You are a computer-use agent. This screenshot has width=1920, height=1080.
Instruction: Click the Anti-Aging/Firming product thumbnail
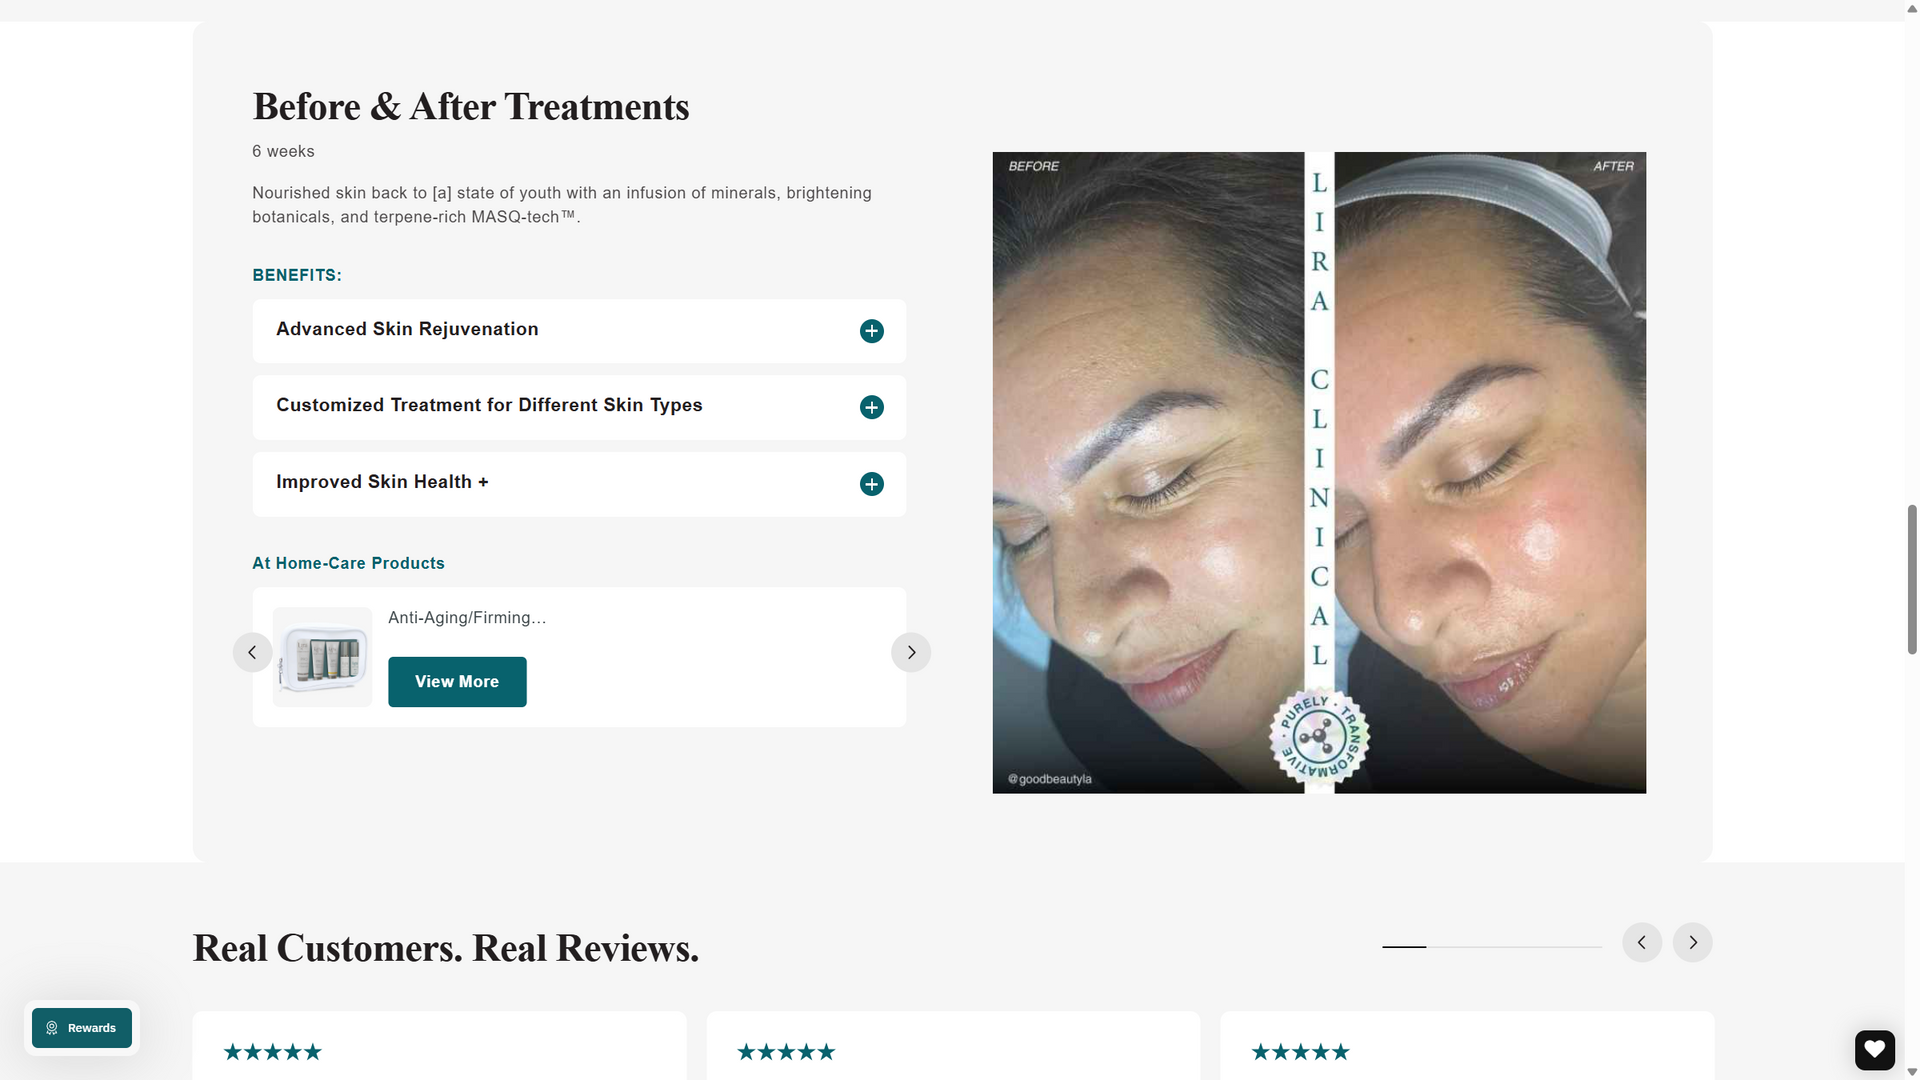[322, 657]
